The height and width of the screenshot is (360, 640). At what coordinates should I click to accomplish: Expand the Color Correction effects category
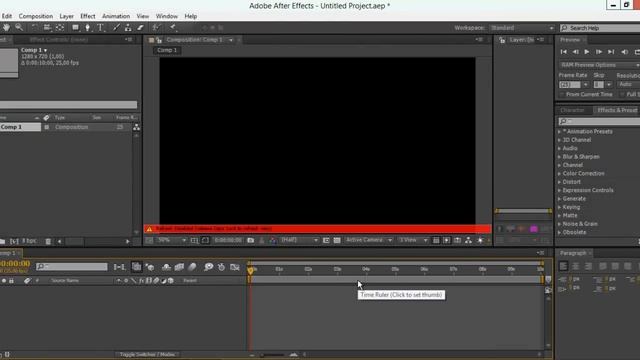560,173
